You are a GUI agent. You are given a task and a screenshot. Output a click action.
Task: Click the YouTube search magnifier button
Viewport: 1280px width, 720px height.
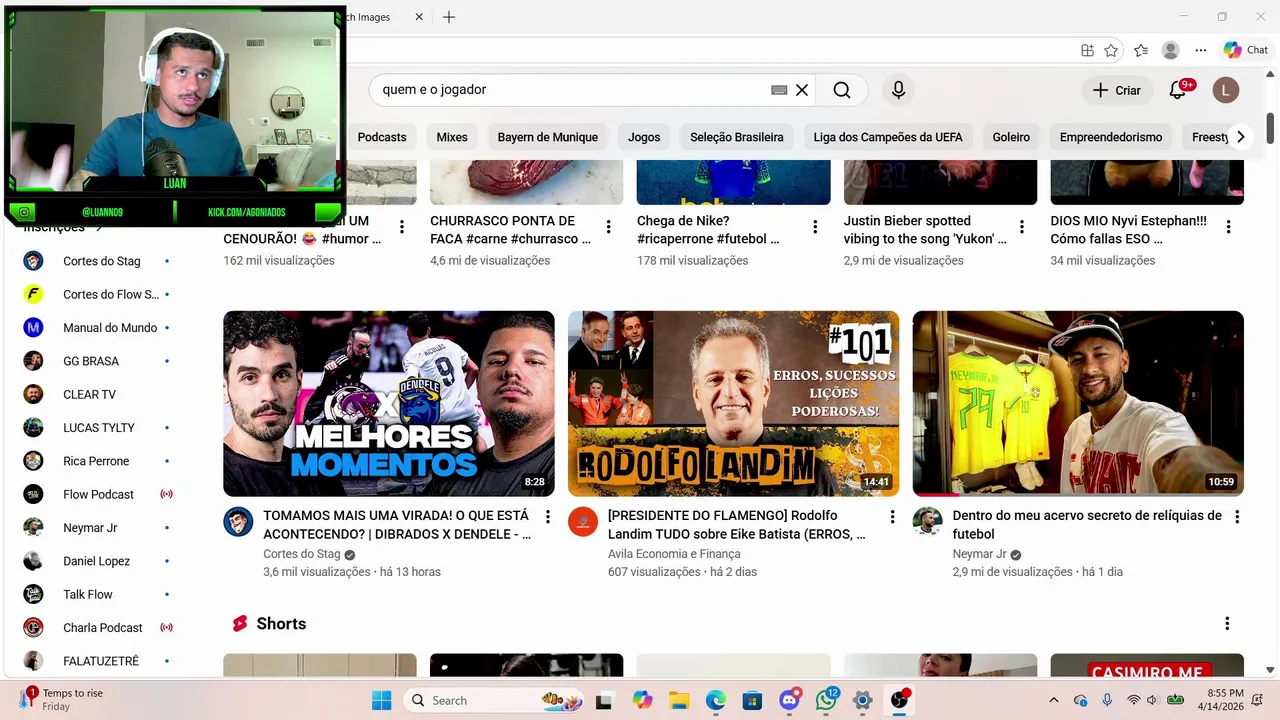coord(842,90)
